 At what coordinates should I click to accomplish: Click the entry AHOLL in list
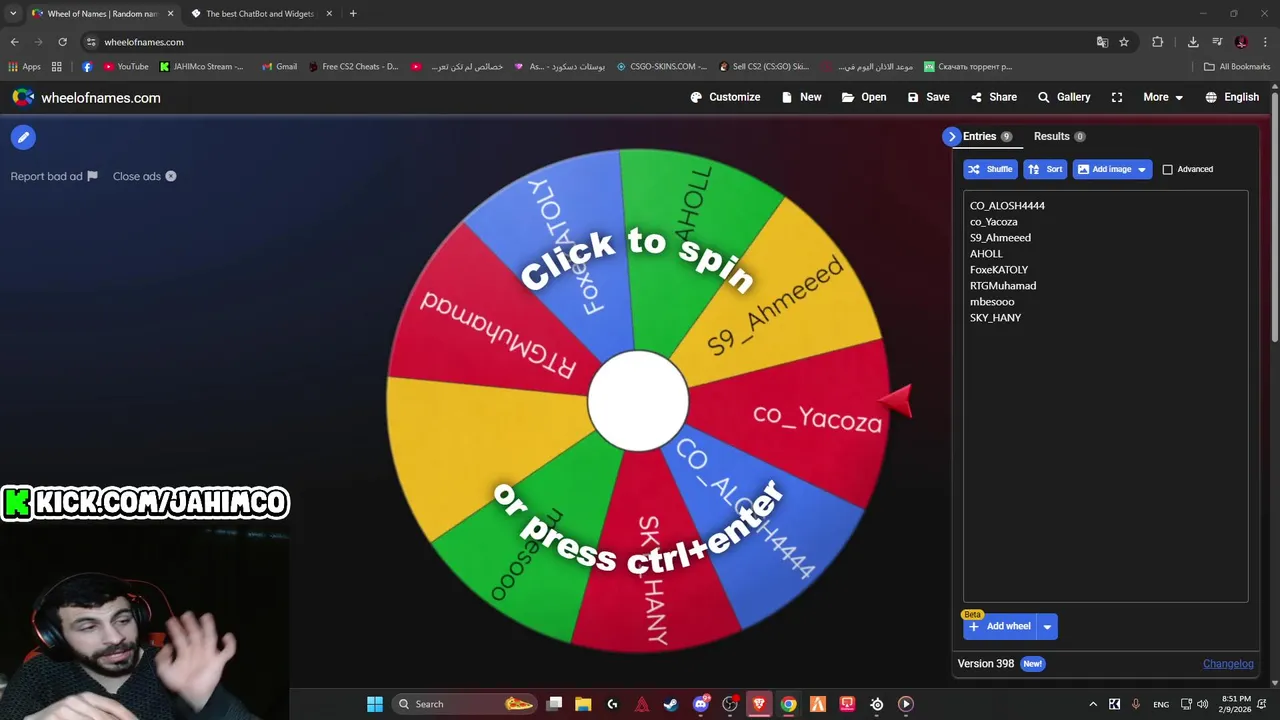pyautogui.click(x=986, y=253)
